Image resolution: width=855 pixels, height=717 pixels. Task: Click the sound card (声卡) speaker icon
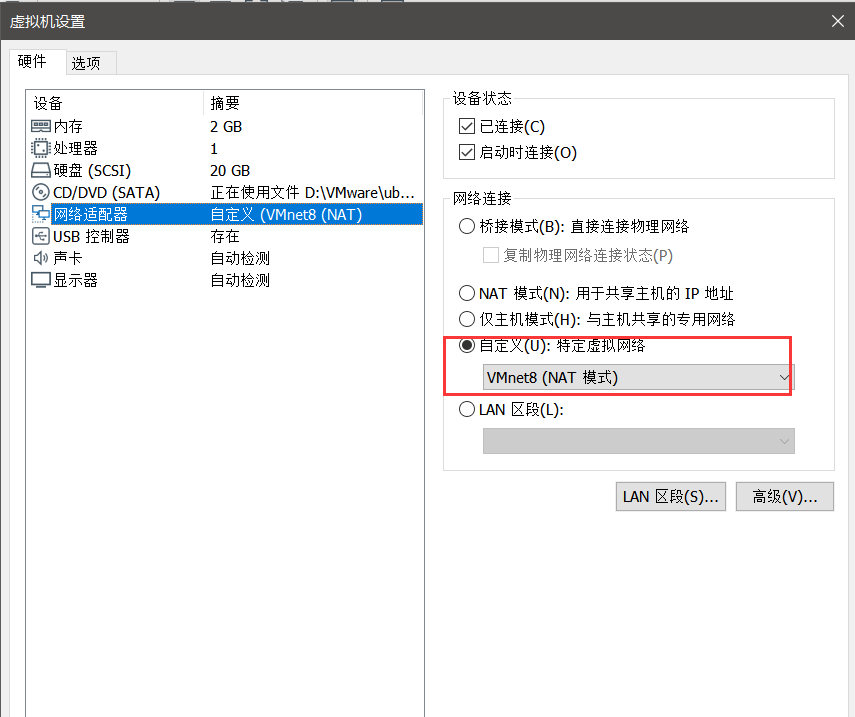point(41,258)
